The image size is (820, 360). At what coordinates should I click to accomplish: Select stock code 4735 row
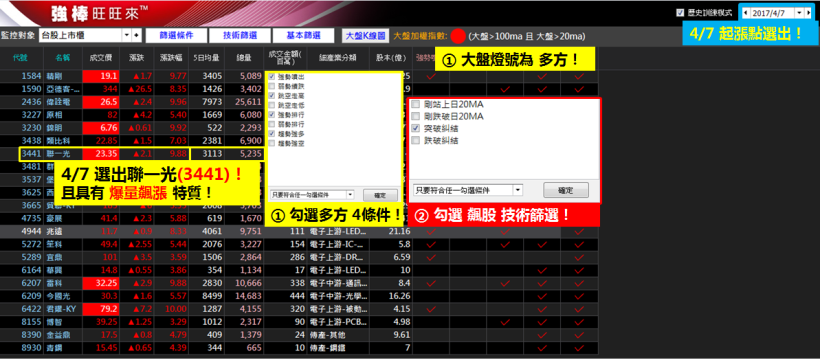(x=300, y=218)
